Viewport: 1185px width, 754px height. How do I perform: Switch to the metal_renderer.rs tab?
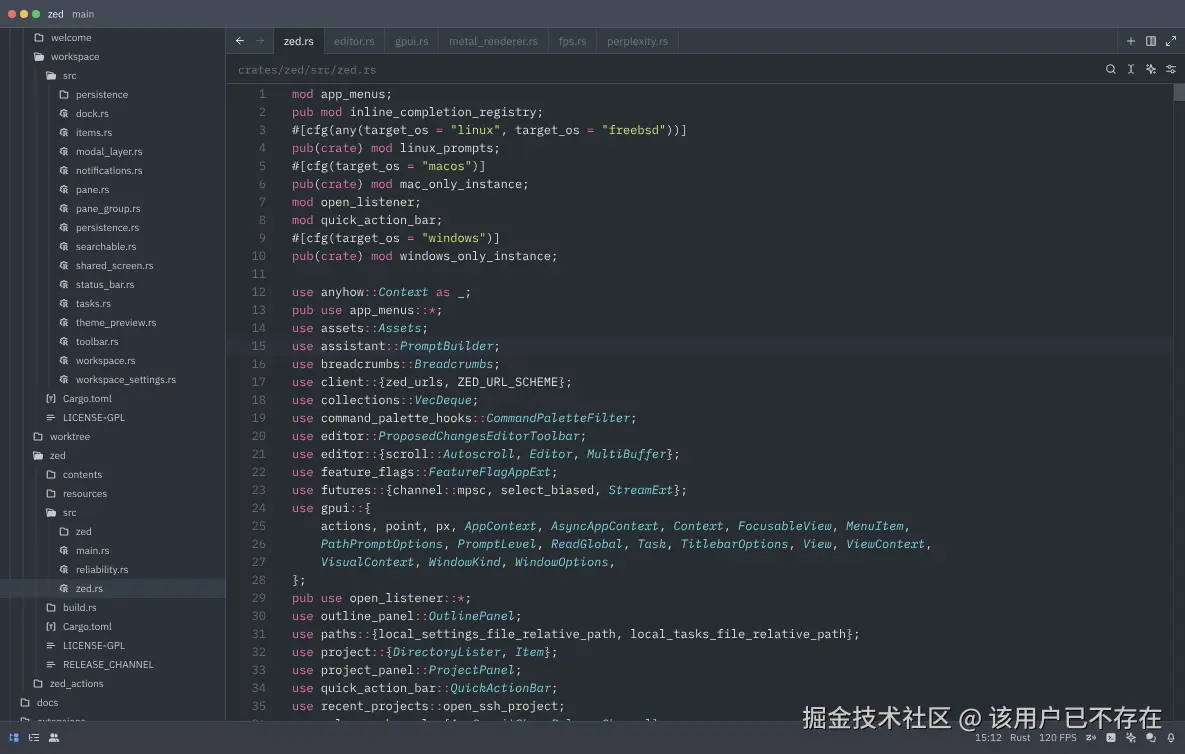coord(493,41)
